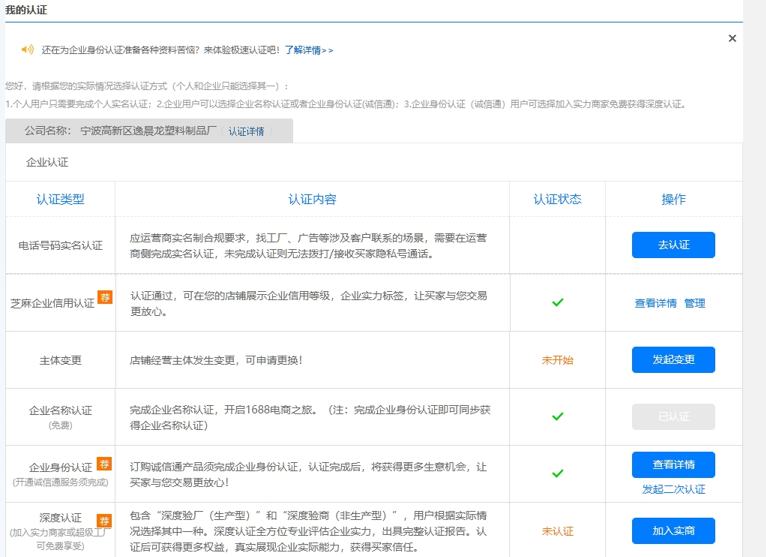Click description 店铺经营主体发生变更，可申请更换!

[x=216, y=361]
